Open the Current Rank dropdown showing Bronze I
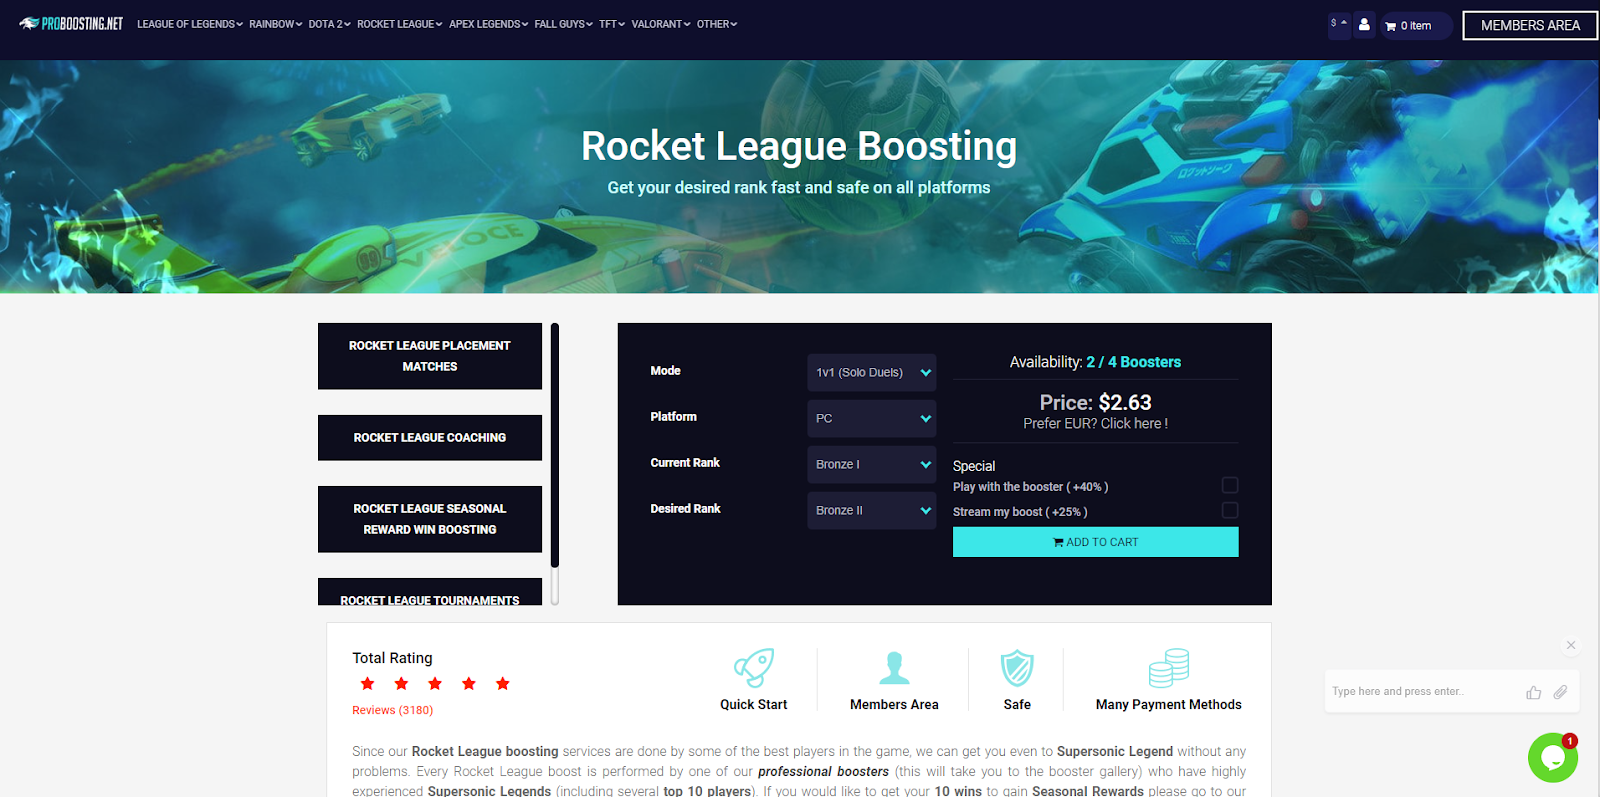This screenshot has height=797, width=1600. click(872, 464)
